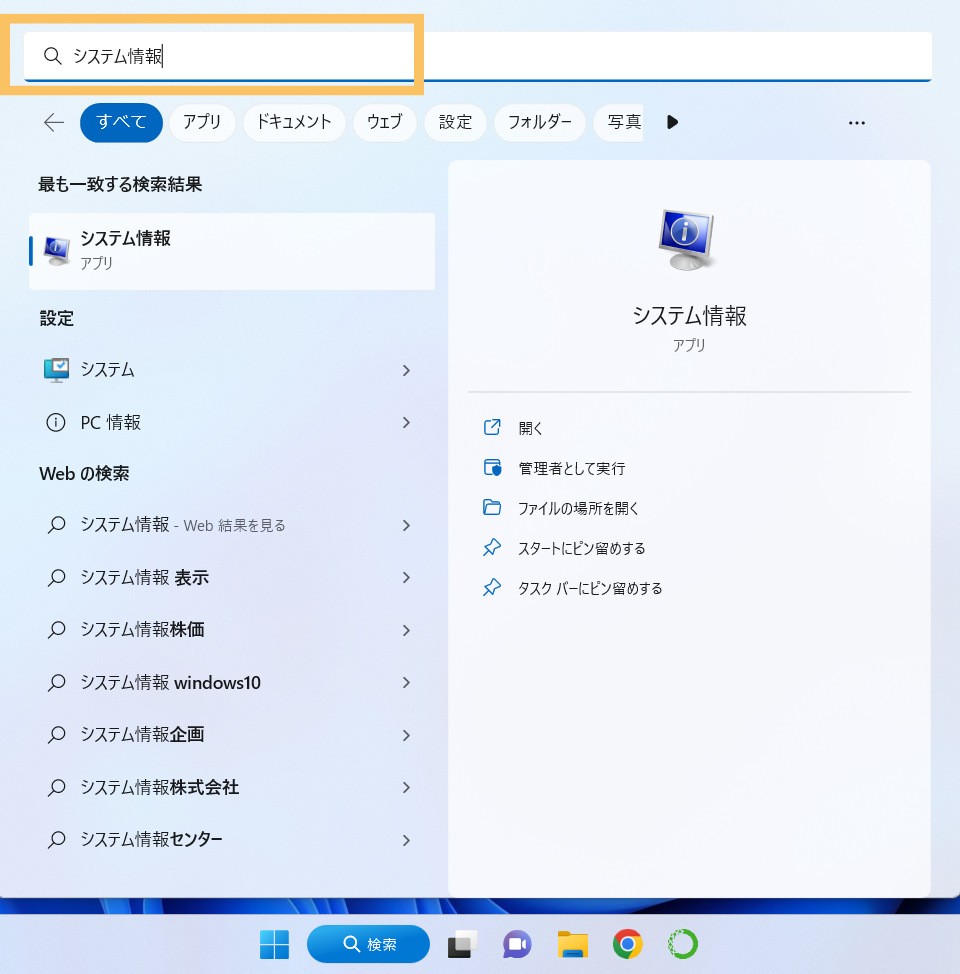Click search icon beside システム情報株価
Screen dimensions: 960x974
pyautogui.click(x=57, y=630)
